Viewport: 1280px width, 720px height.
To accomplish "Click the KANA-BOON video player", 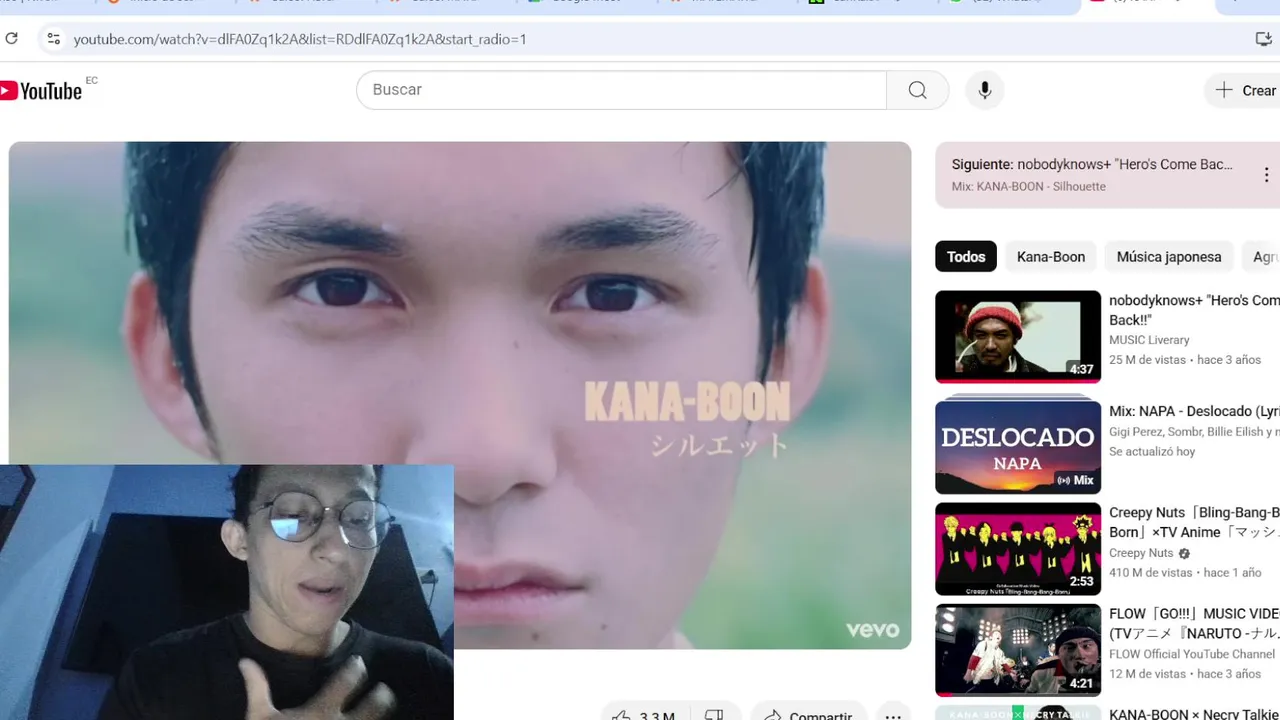I will pyautogui.click(x=460, y=395).
